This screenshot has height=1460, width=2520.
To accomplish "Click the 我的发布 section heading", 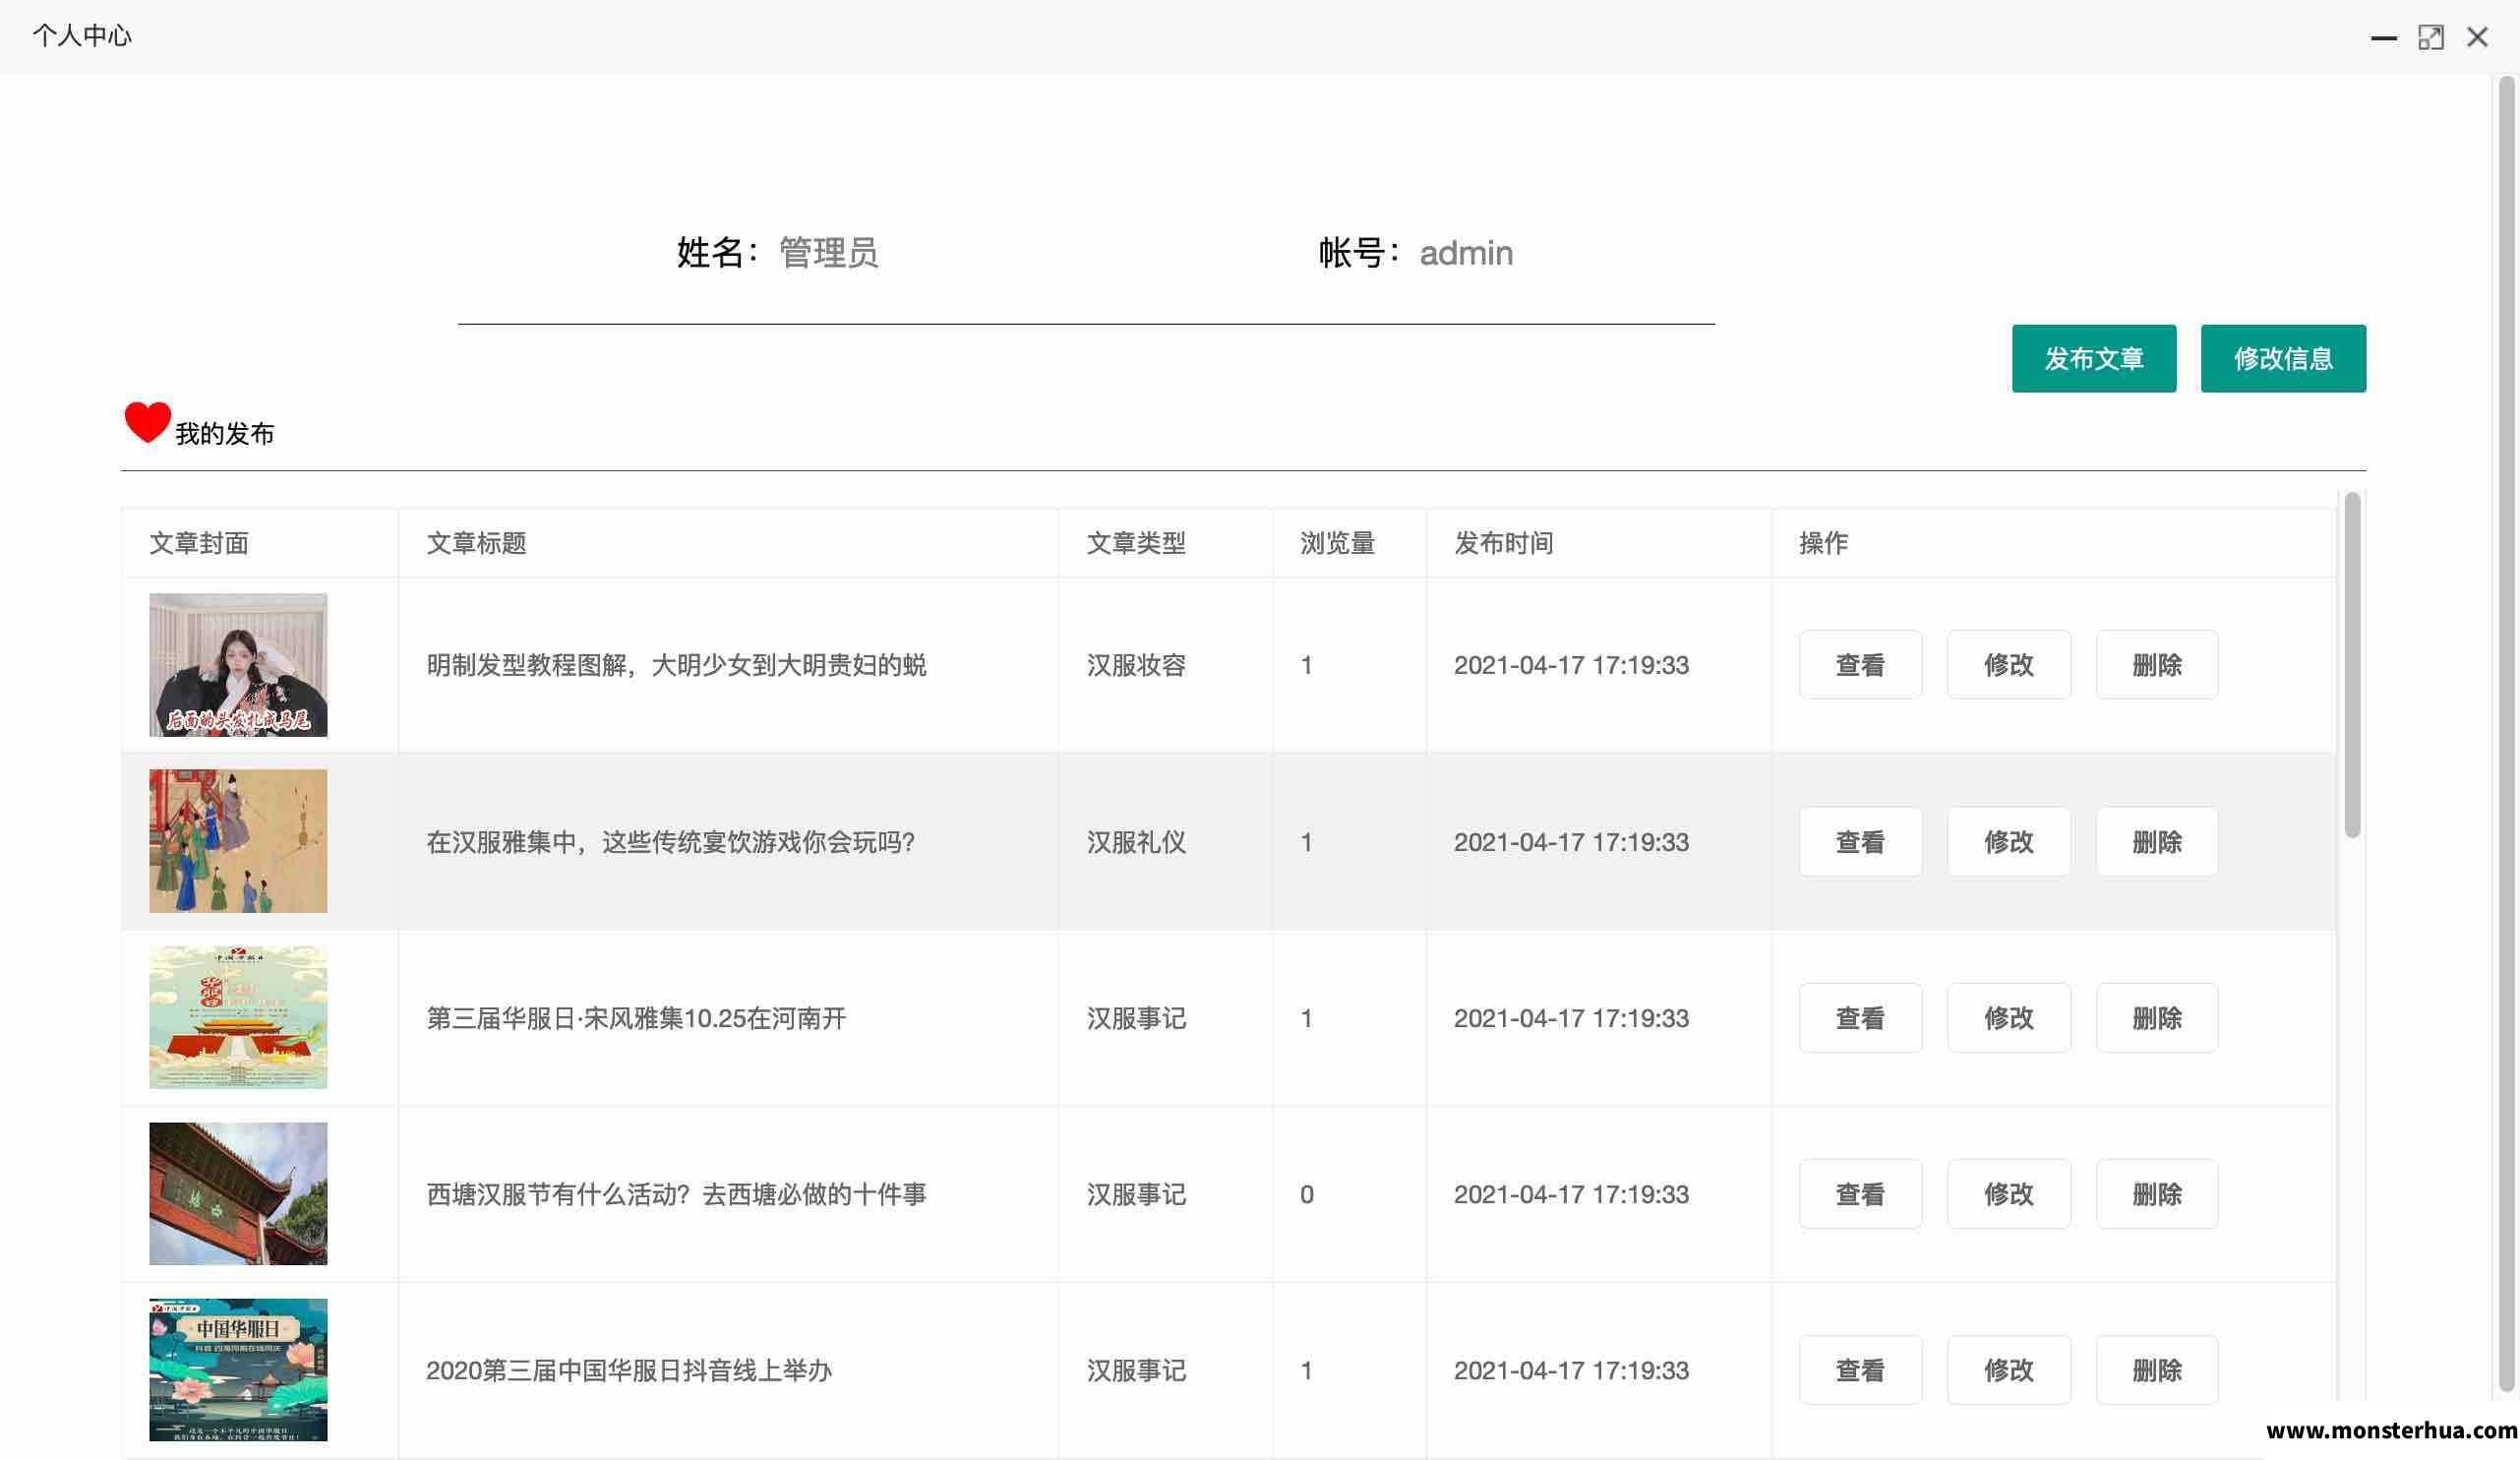I will coord(224,433).
